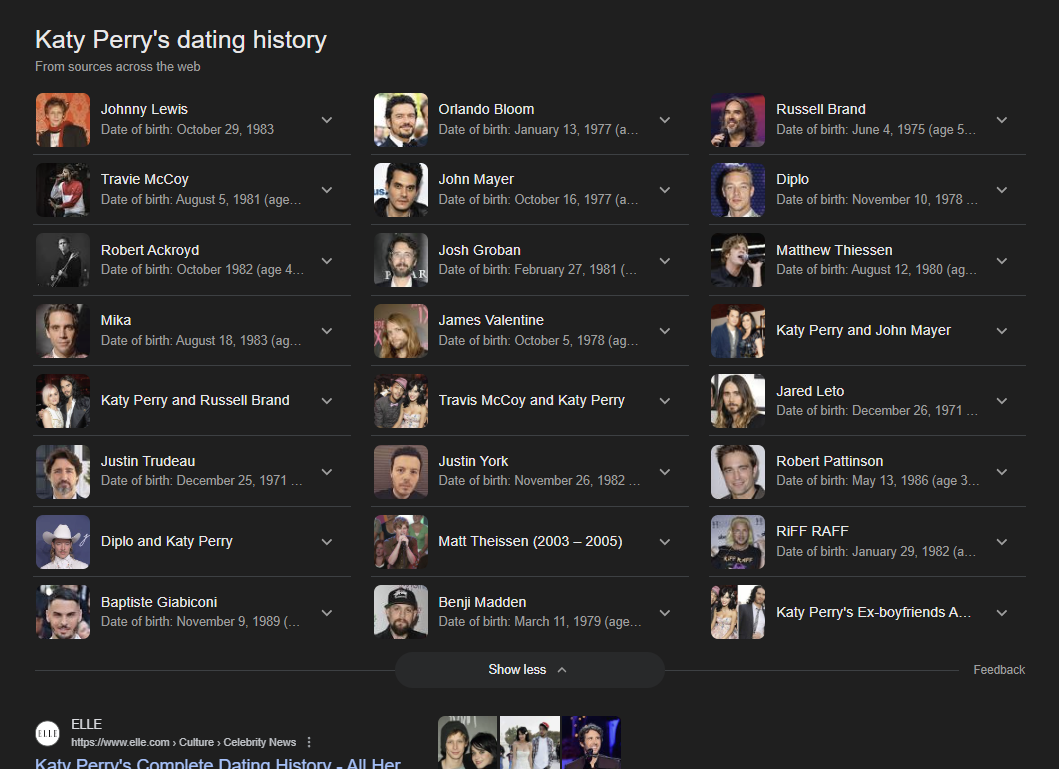Open the Feedback link
The width and height of the screenshot is (1059, 769).
point(999,670)
